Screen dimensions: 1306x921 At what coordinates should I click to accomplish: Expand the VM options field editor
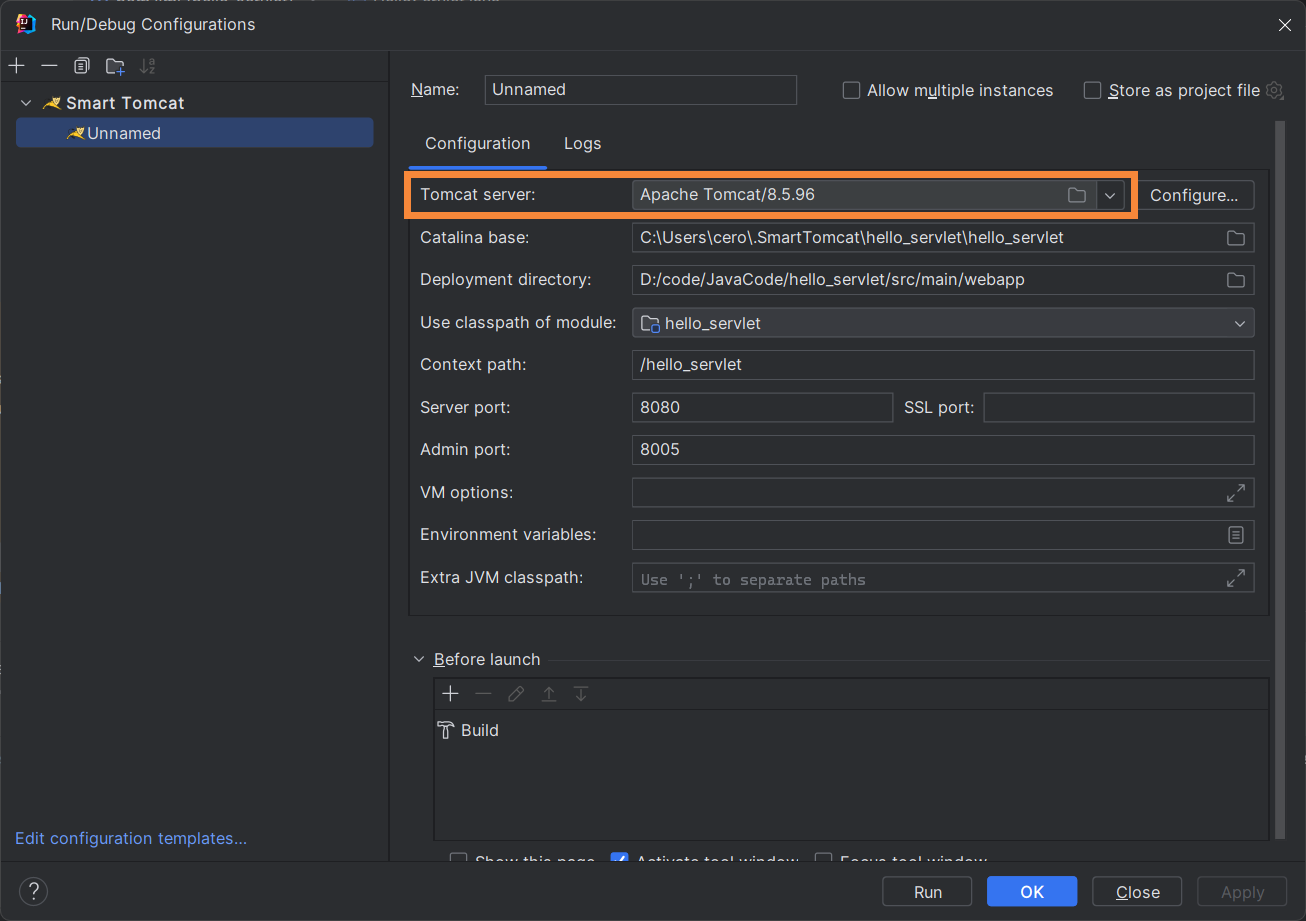point(1236,493)
